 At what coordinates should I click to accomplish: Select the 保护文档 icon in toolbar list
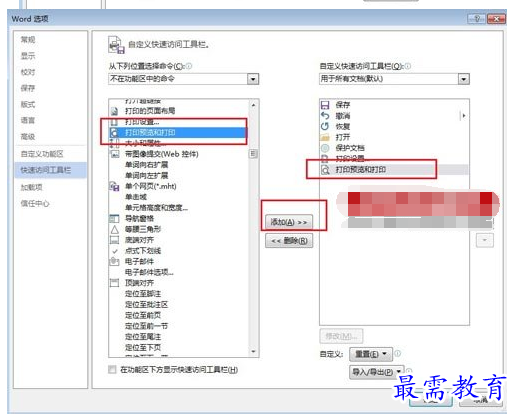tap(325, 148)
